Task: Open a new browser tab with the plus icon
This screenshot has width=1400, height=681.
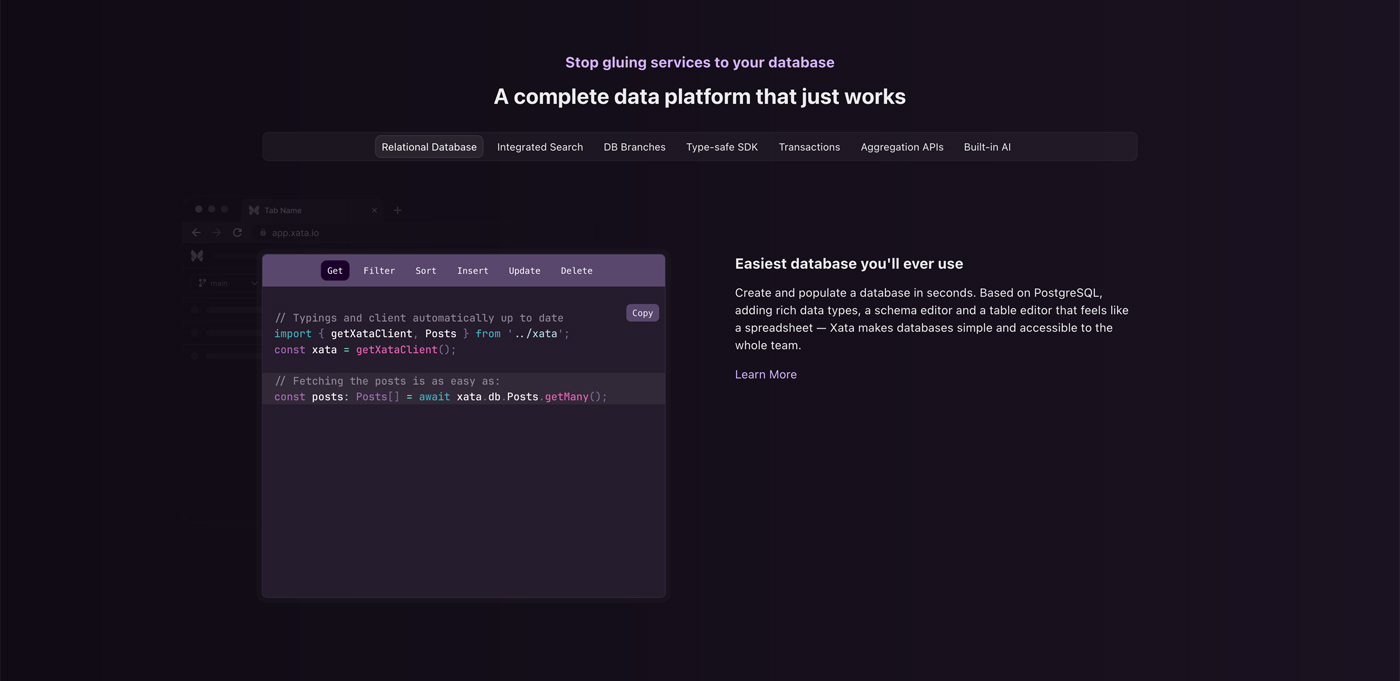Action: [397, 210]
